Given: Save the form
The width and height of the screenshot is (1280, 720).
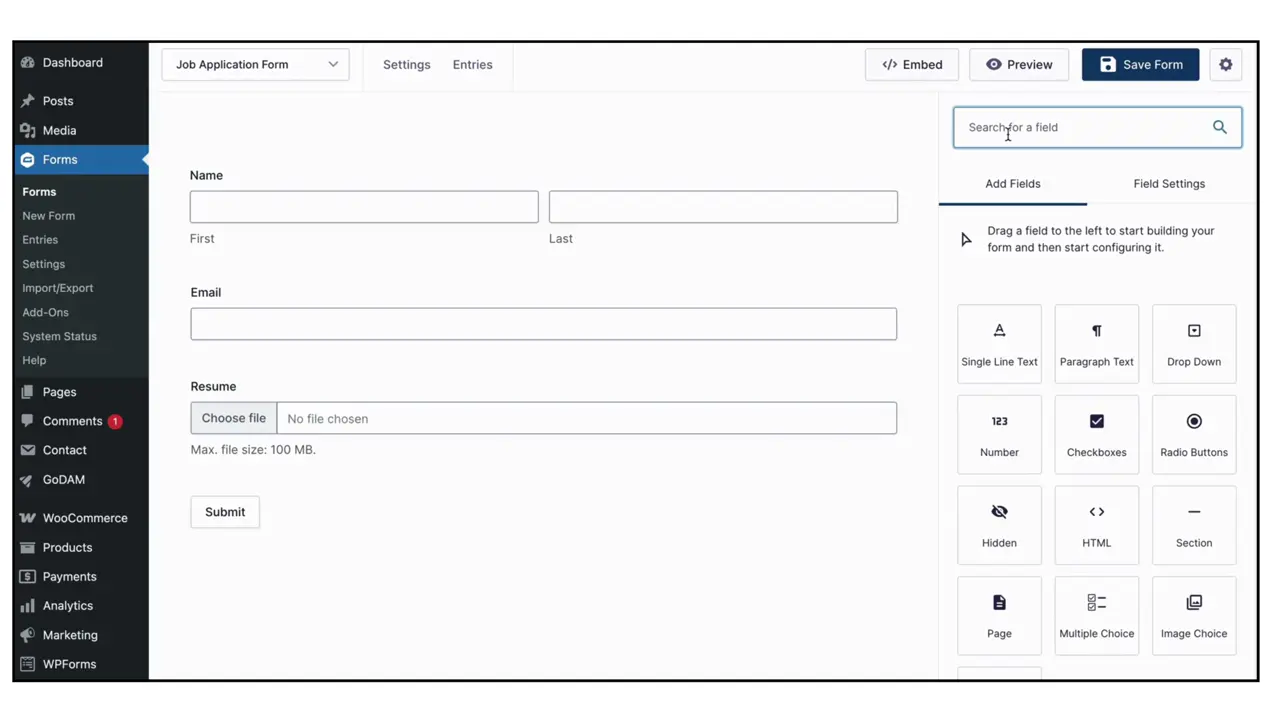Looking at the screenshot, I should click(1140, 65).
